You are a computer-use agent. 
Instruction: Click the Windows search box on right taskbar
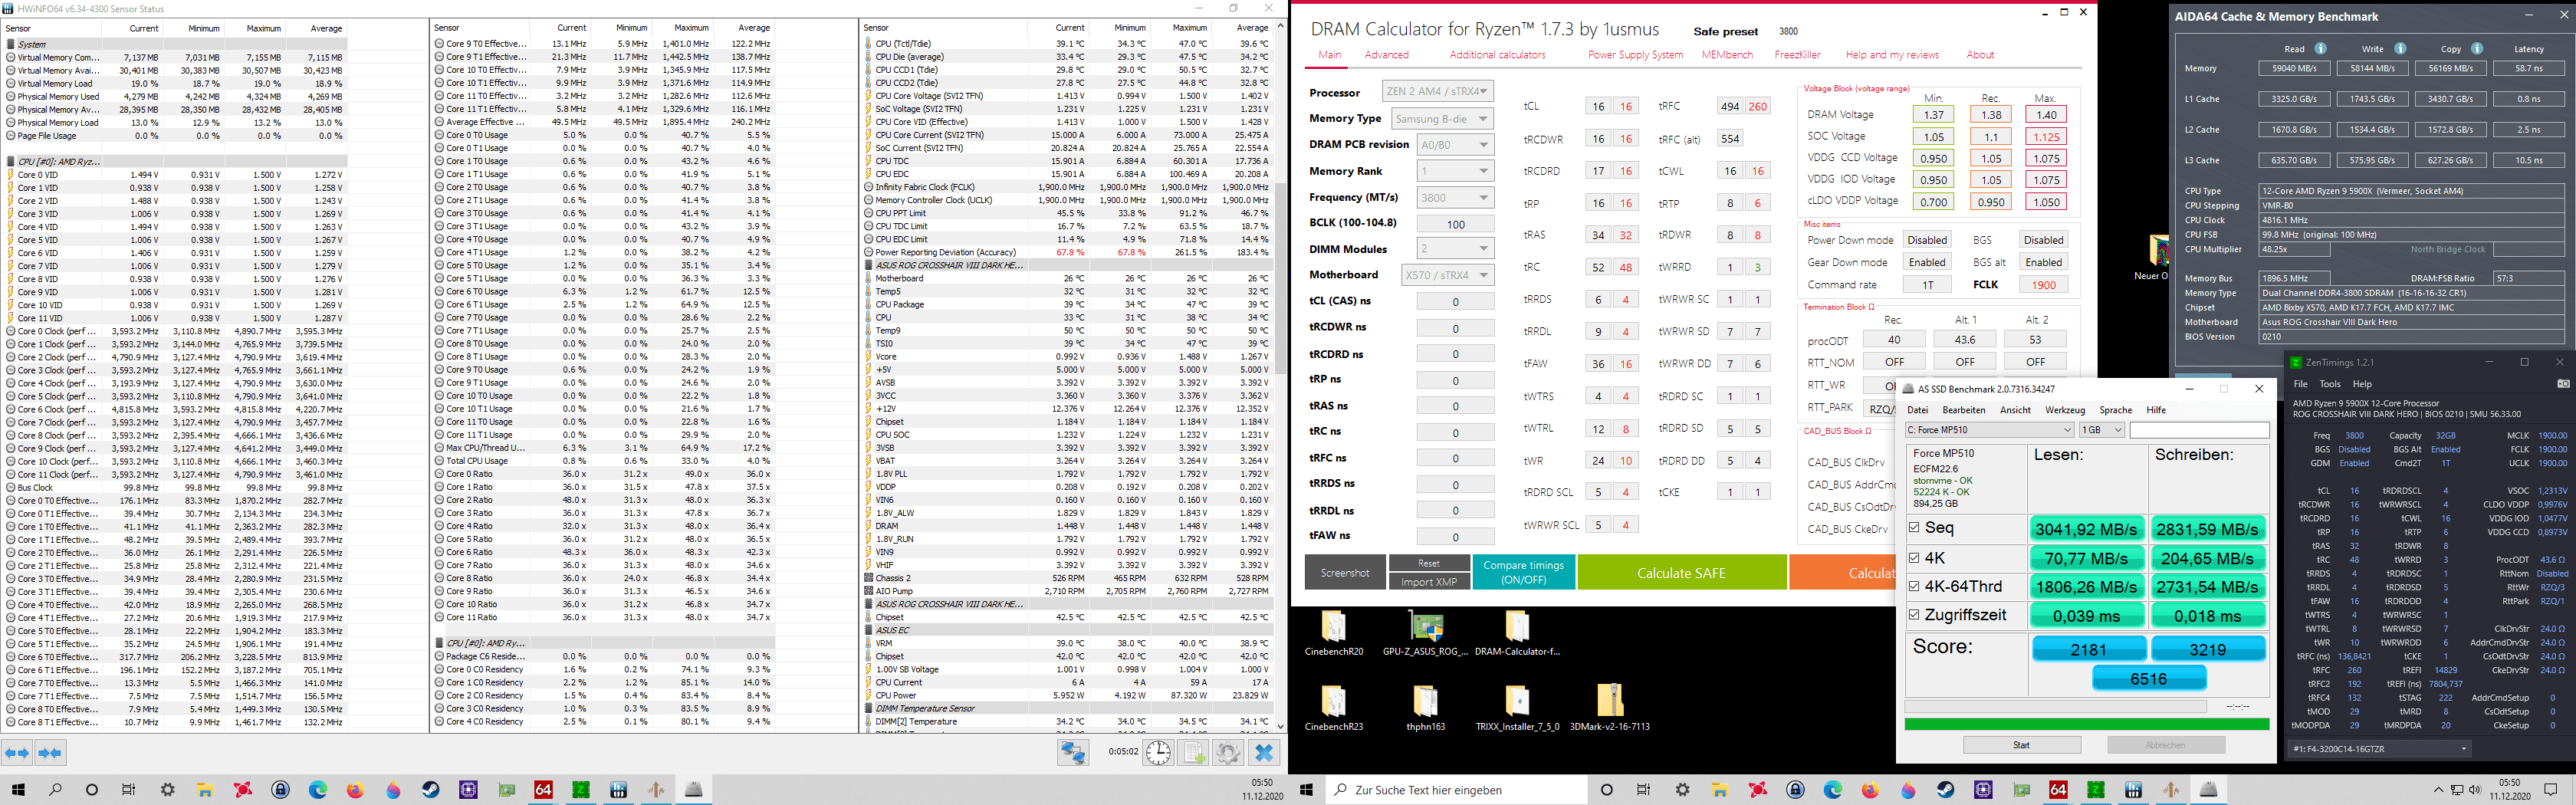tap(1458, 790)
